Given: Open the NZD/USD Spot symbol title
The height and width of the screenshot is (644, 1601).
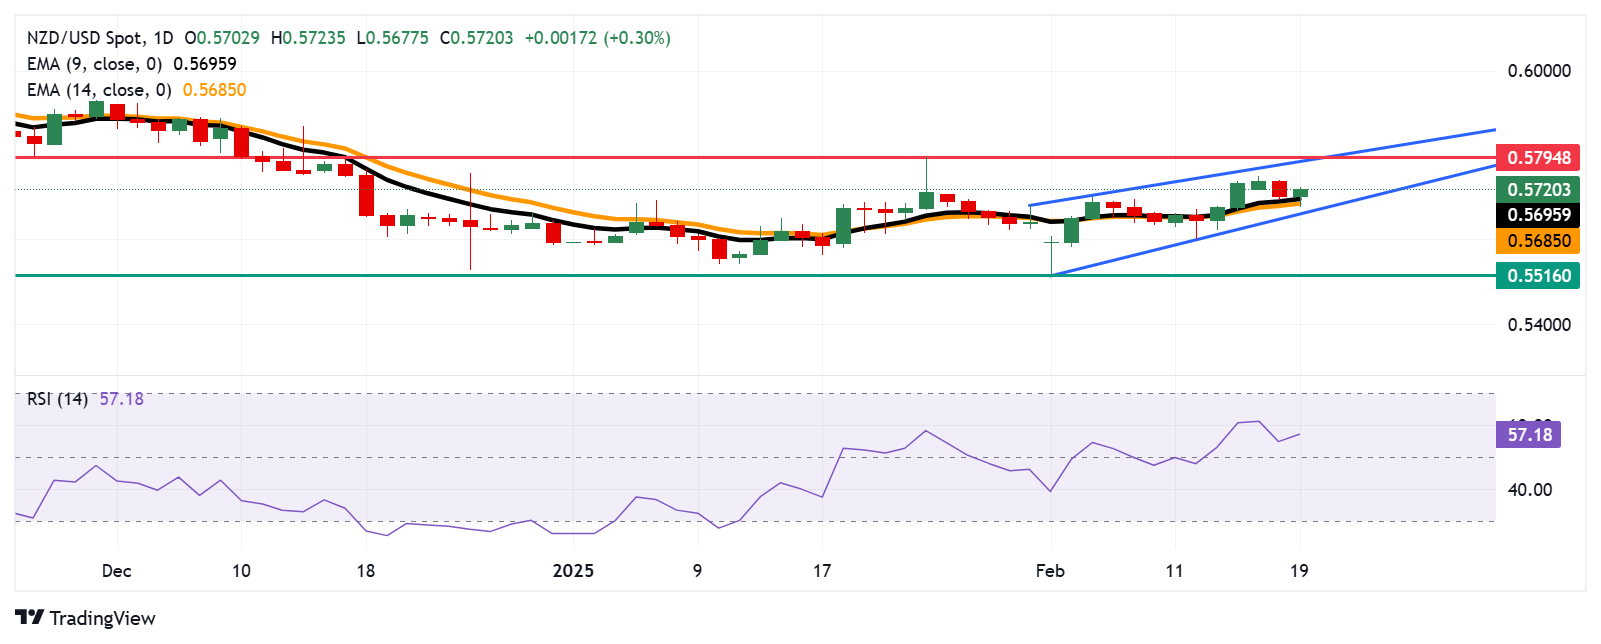Looking at the screenshot, I should tap(84, 38).
